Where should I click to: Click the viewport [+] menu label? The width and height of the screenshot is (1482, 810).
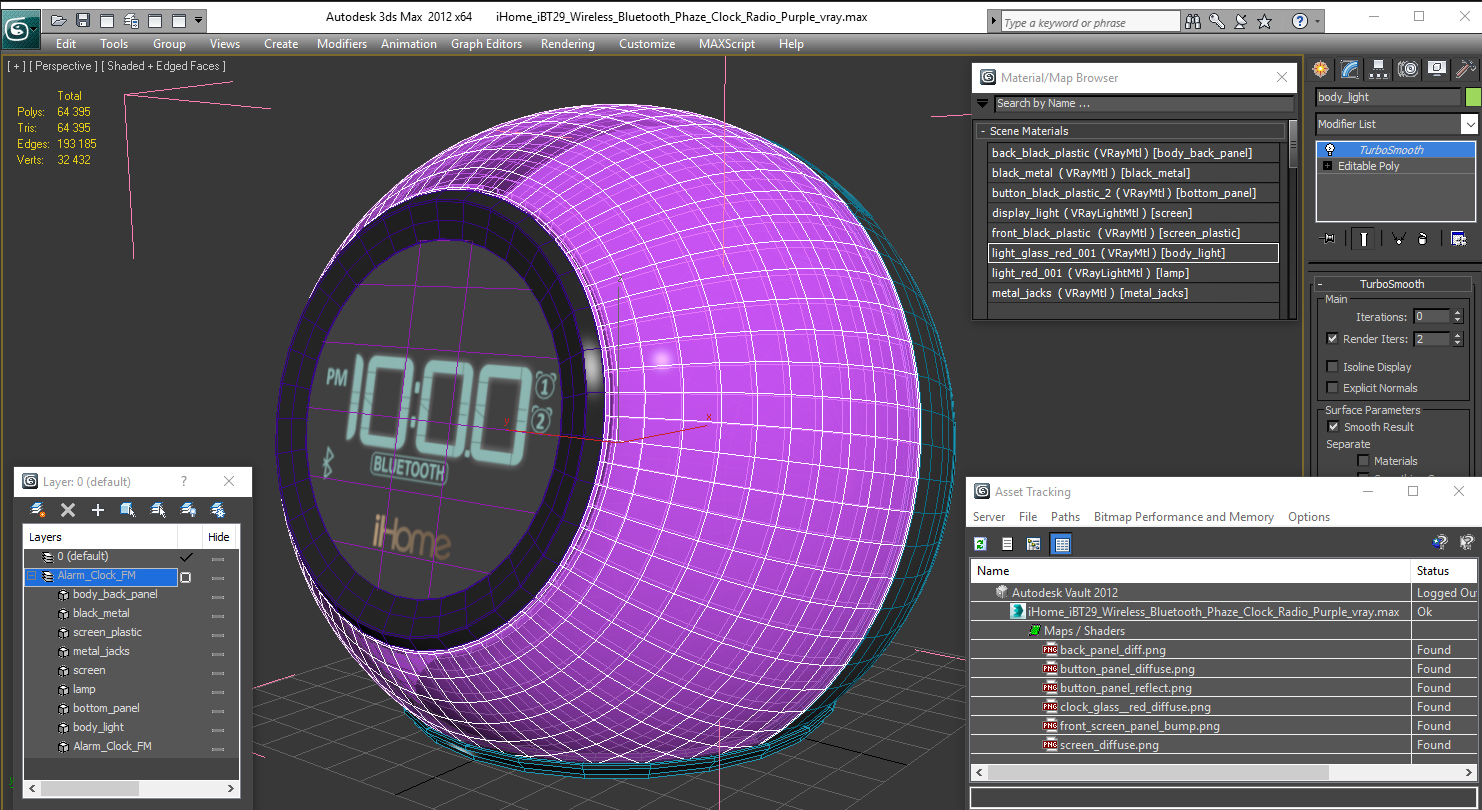[x=16, y=66]
